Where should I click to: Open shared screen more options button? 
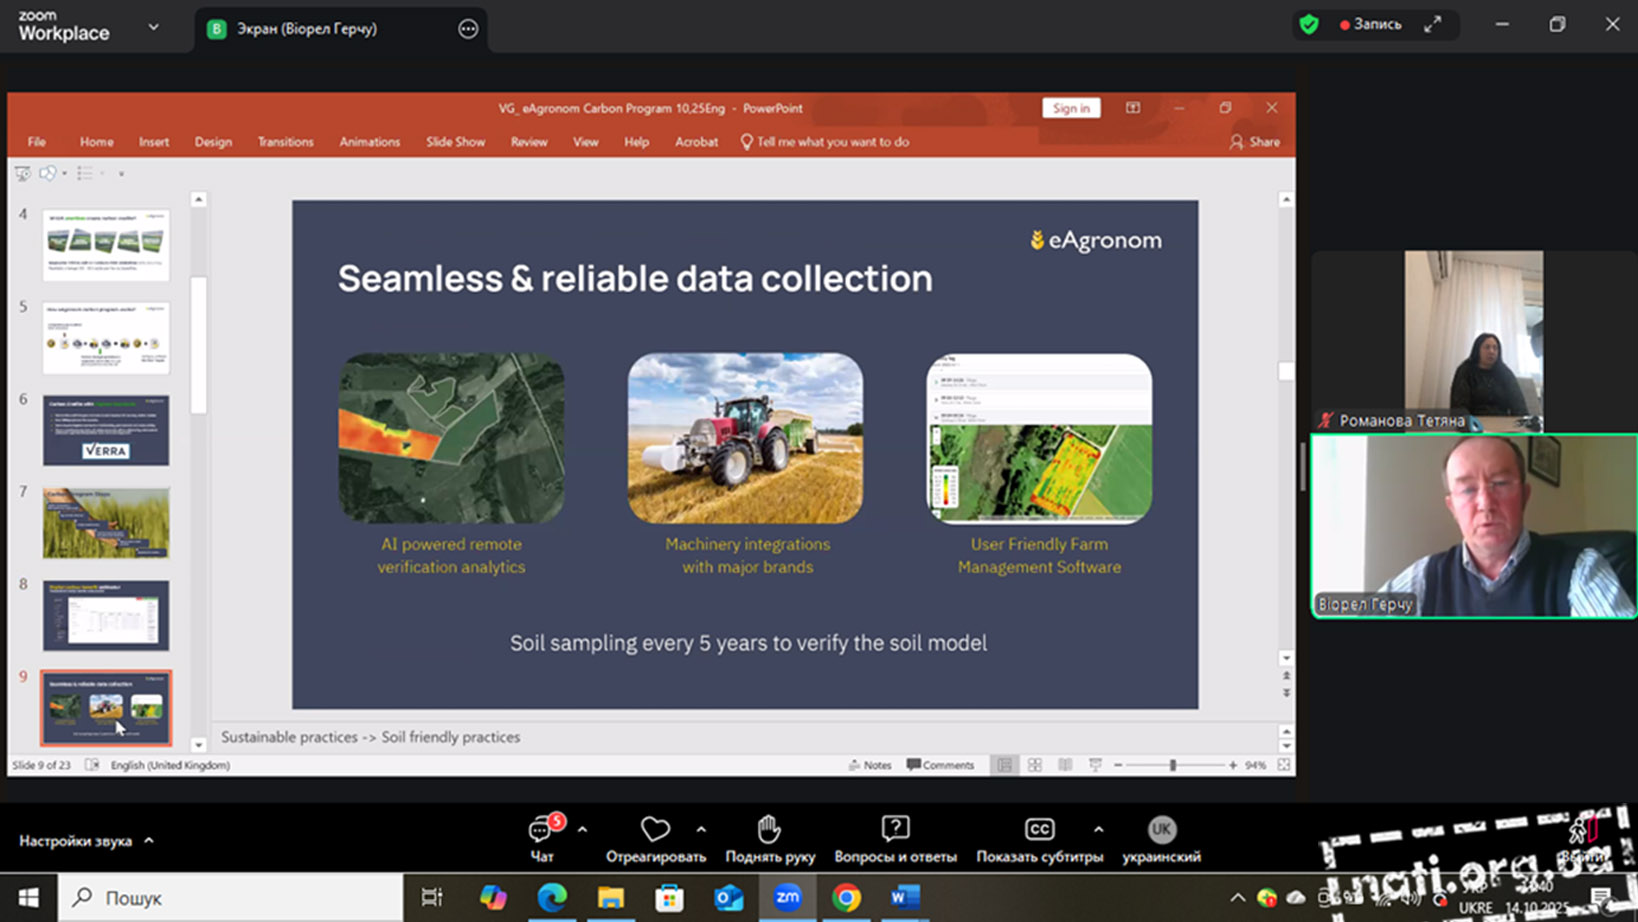(468, 29)
